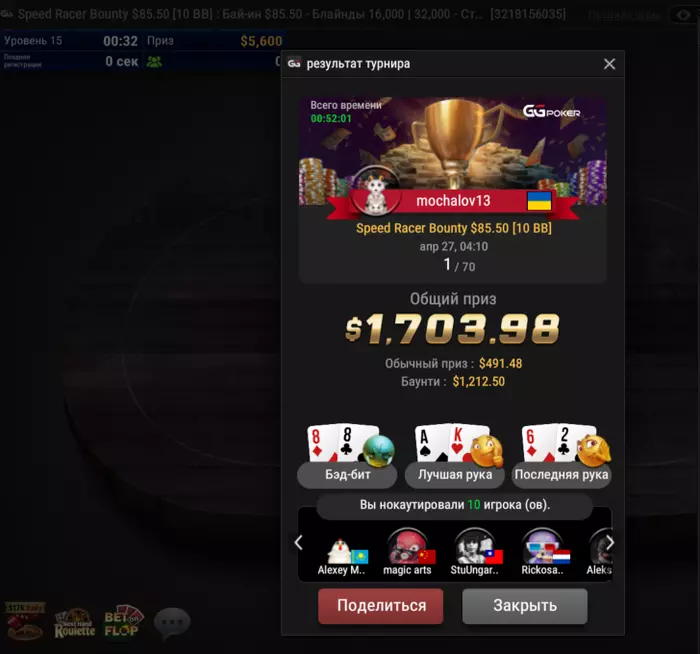Open the Next Hand Roulette icon
This screenshot has height=654, width=700.
75,623
